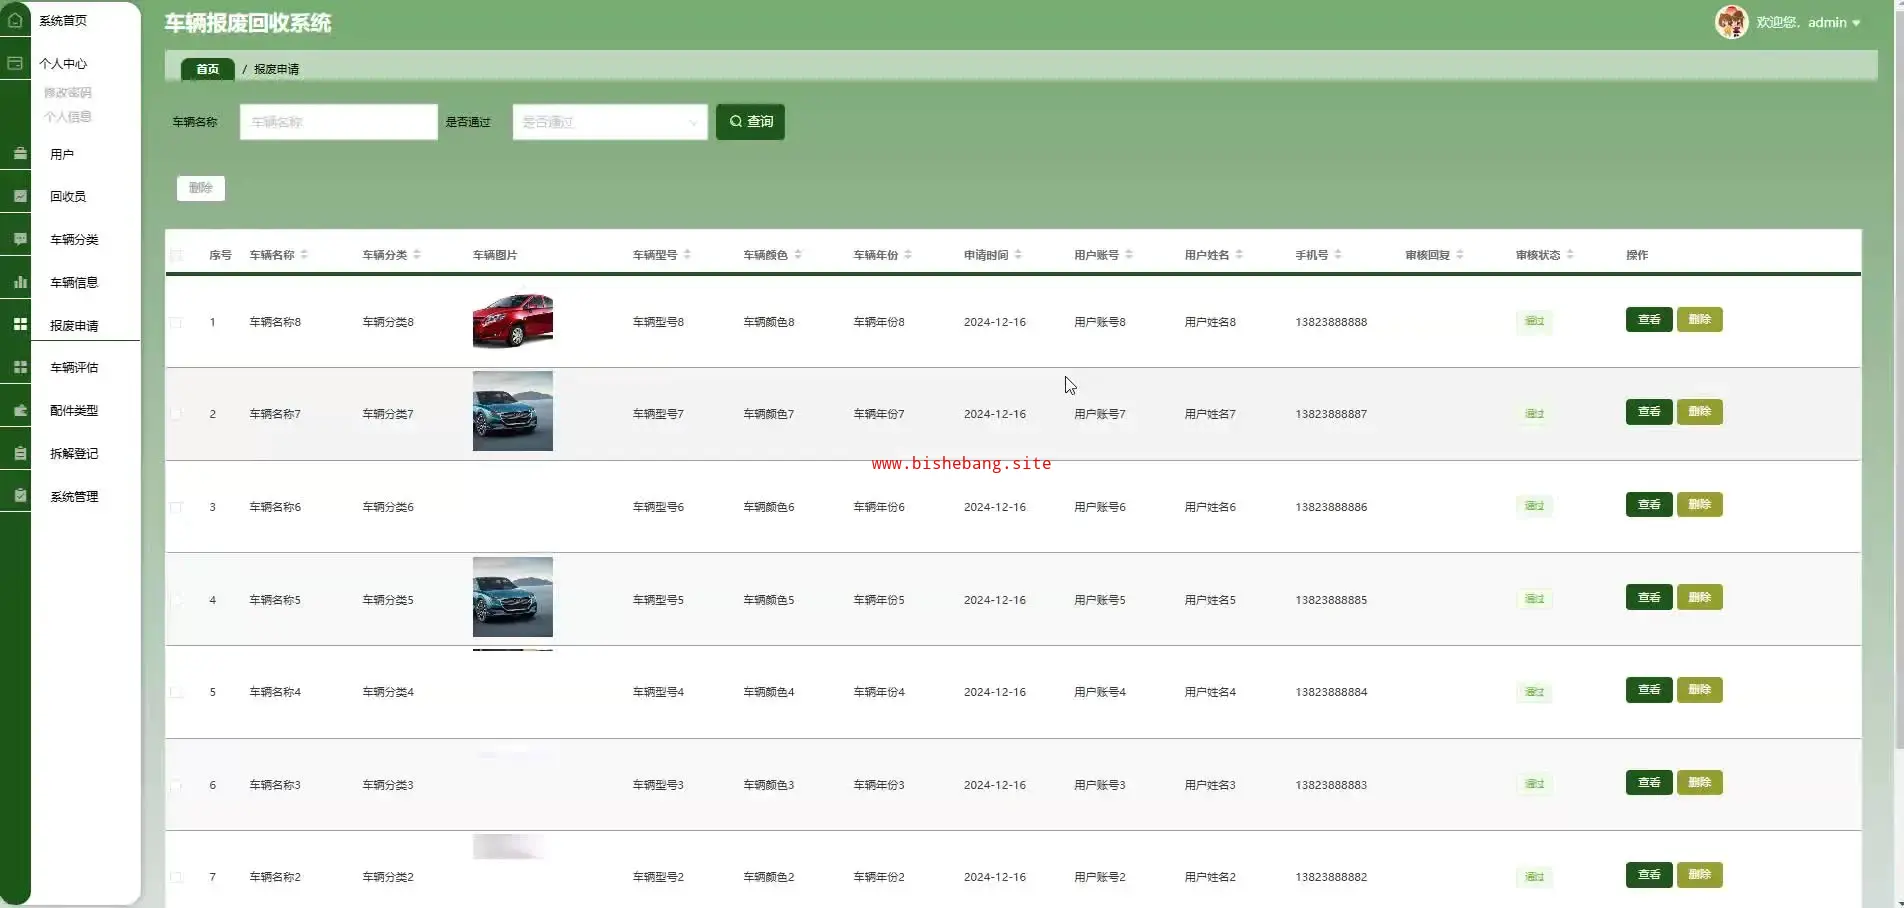Click the card icon beside 个人中心
The height and width of the screenshot is (908, 1904).
click(x=15, y=63)
